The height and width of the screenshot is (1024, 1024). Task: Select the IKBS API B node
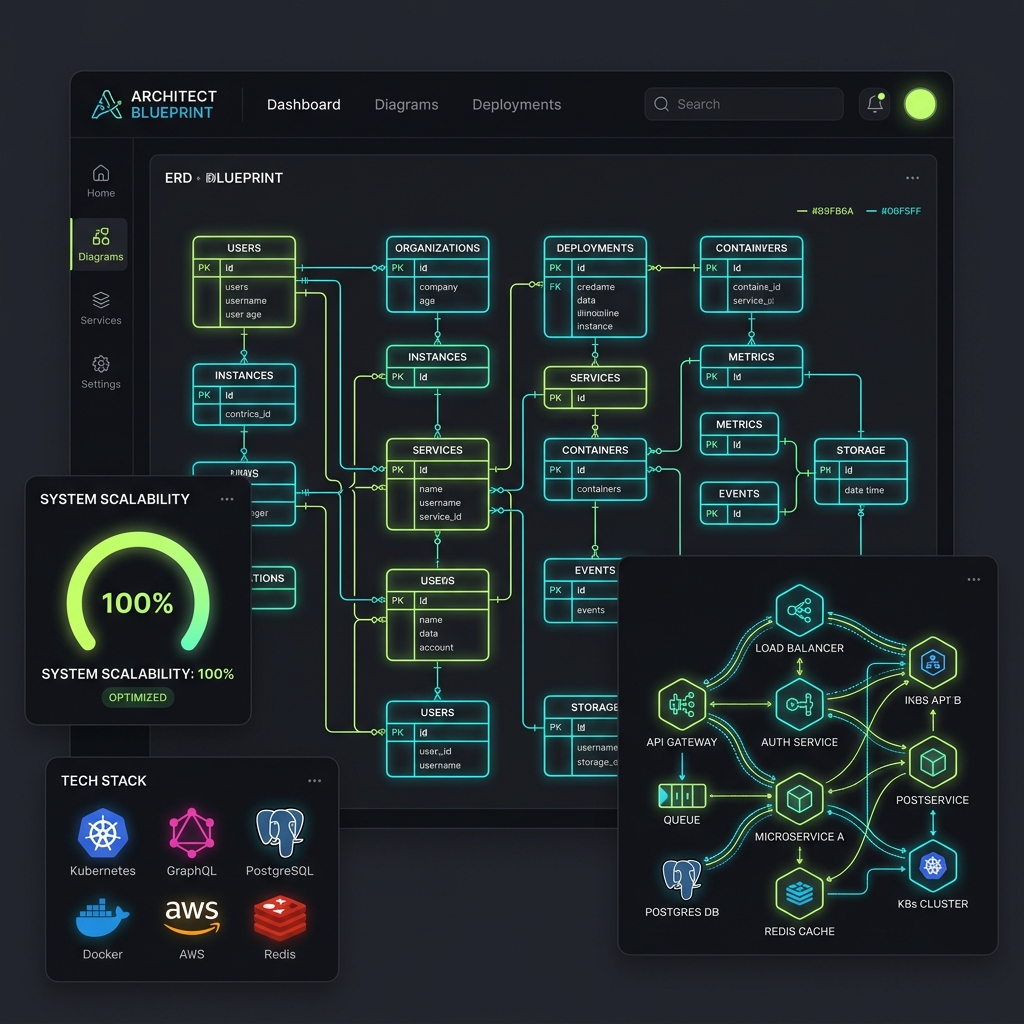933,663
